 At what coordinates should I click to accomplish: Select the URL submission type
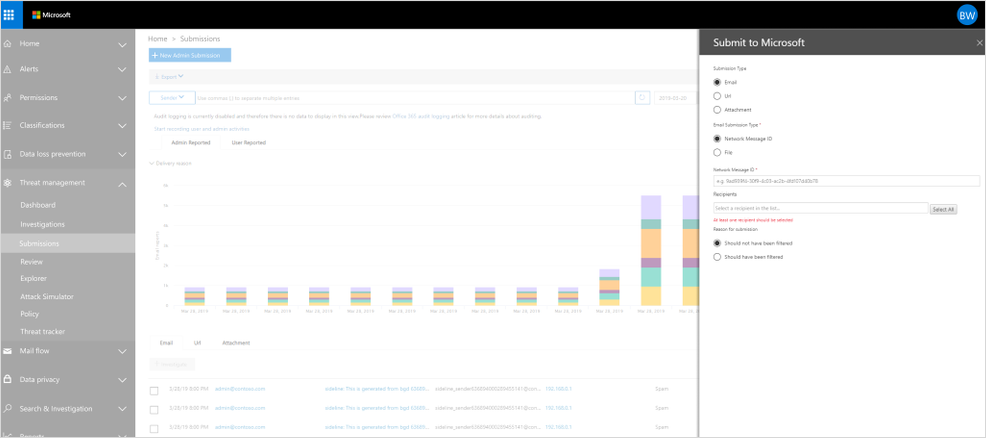[717, 96]
